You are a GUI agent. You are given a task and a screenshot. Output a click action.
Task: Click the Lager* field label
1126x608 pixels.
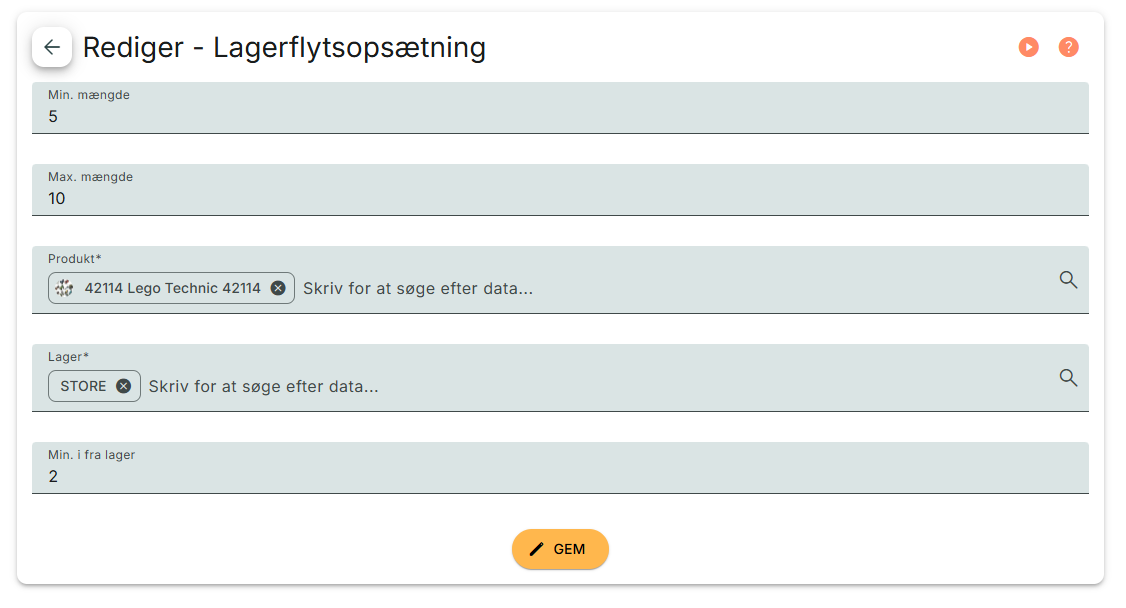coord(69,357)
